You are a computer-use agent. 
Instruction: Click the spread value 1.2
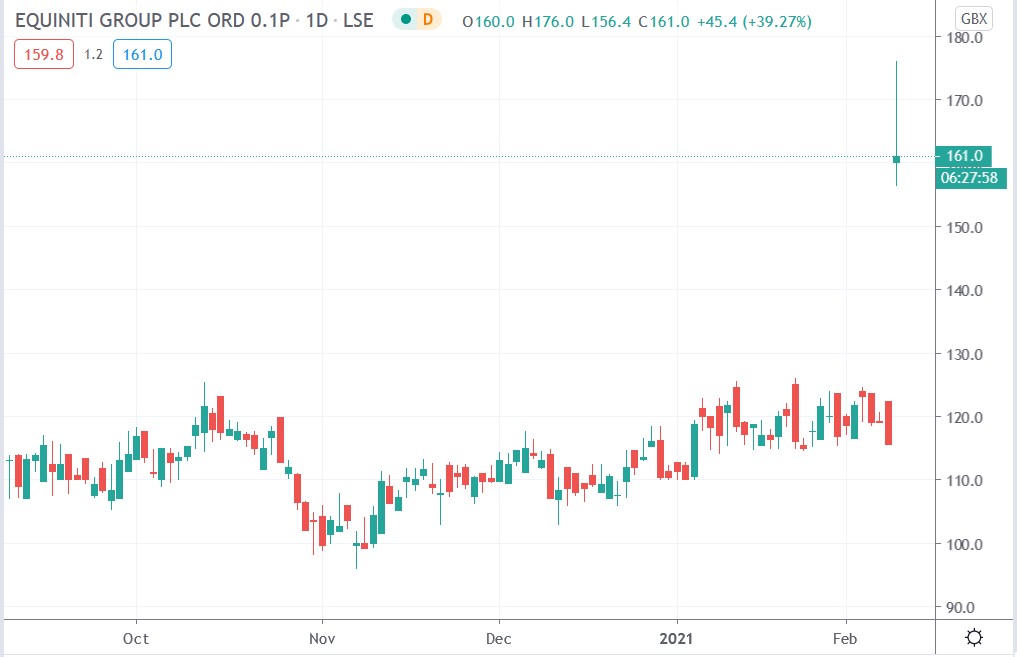click(93, 54)
